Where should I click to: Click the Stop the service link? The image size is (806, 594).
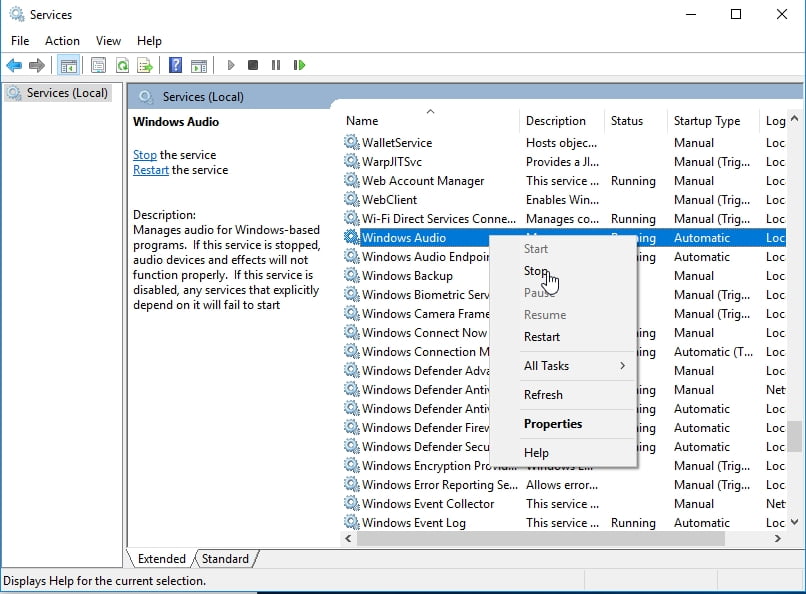145,155
